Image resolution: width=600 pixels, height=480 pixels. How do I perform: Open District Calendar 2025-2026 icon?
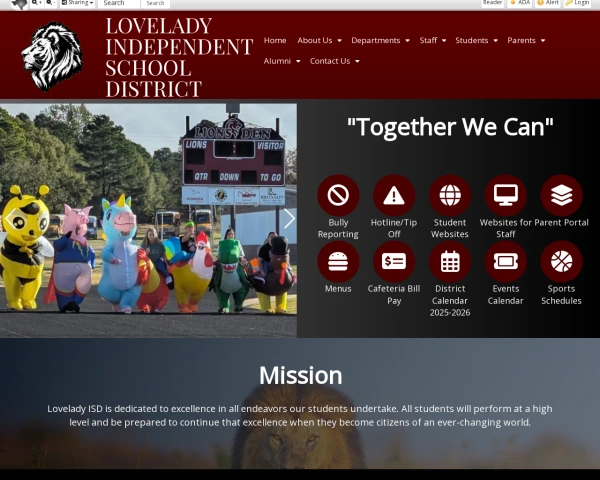[x=450, y=261]
